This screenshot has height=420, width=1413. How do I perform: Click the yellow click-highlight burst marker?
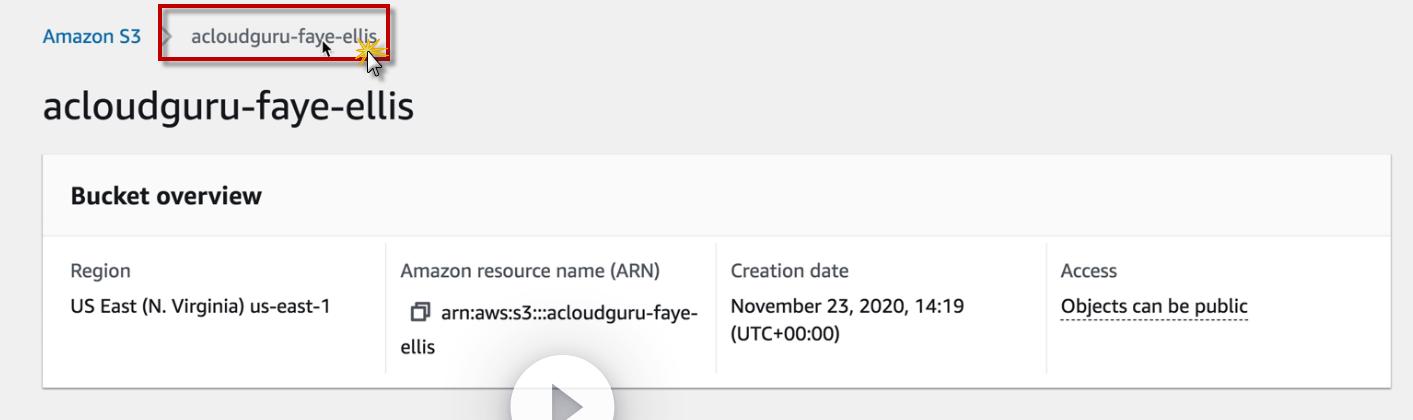pos(369,46)
